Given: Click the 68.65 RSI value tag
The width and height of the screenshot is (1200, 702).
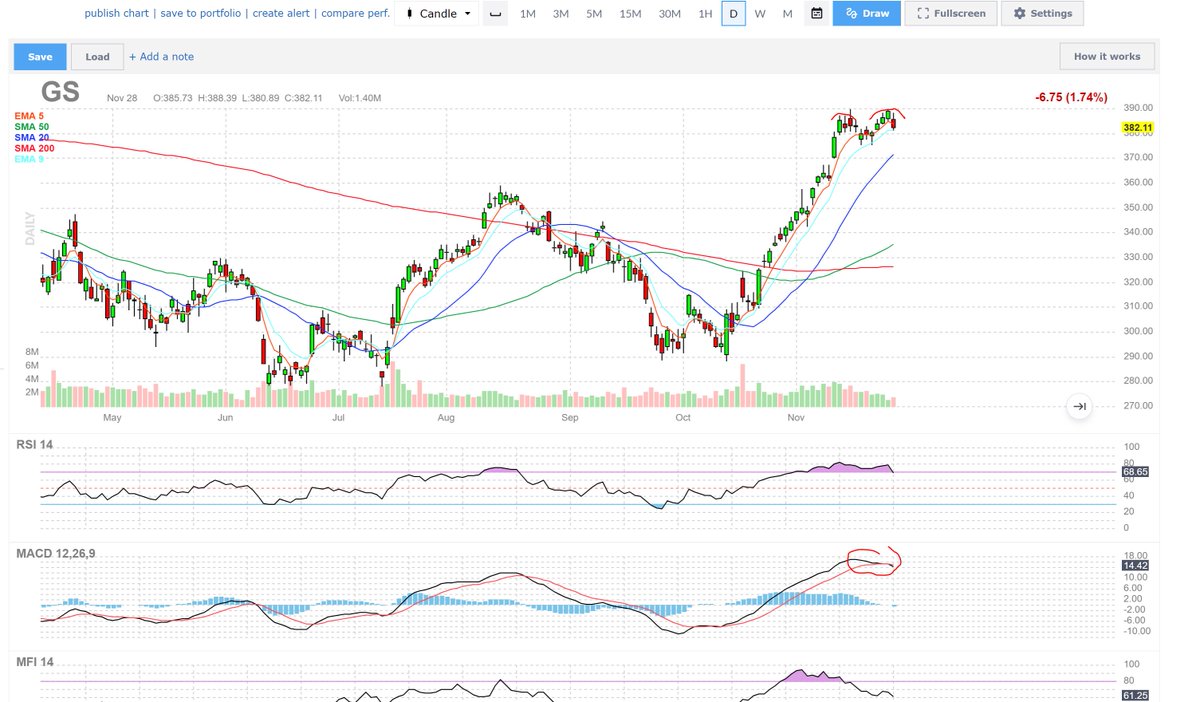Looking at the screenshot, I should [x=1137, y=470].
